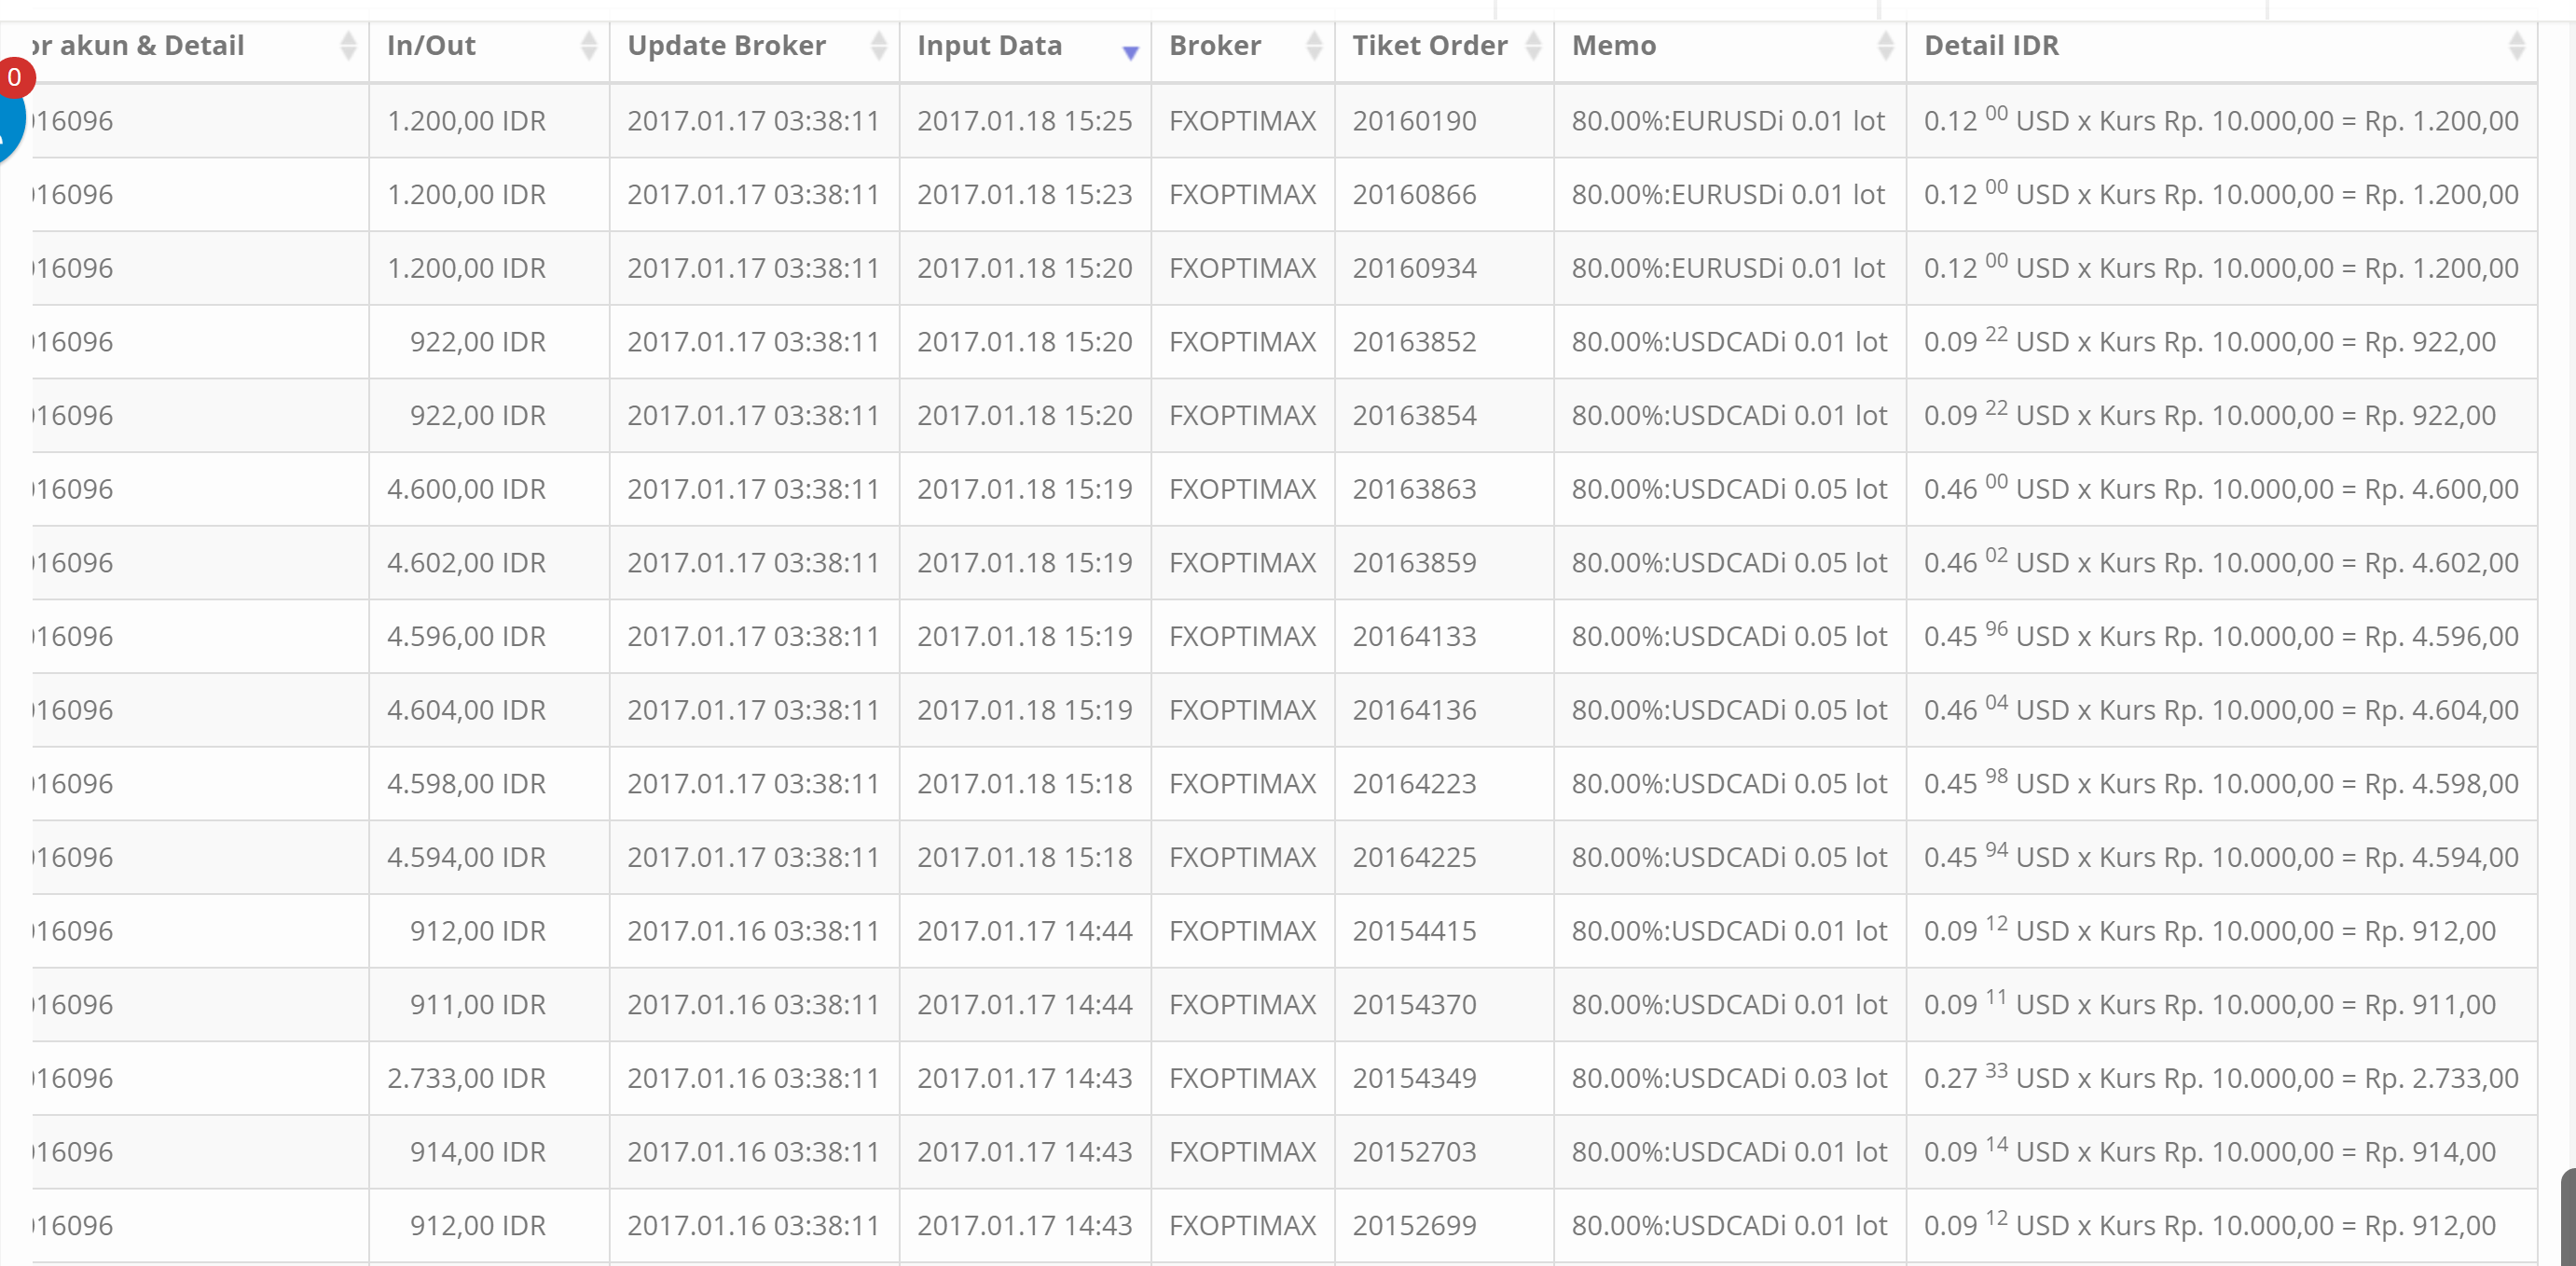Sort table by Update Broker arrows
2576x1266 pixels.
point(879,46)
